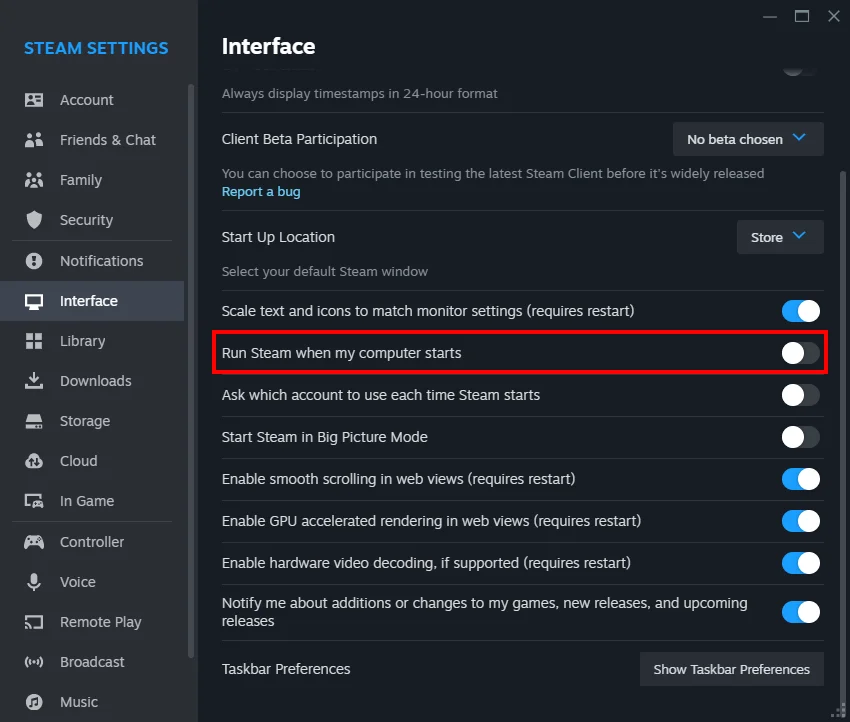Open the Client Beta Participation dropdown
This screenshot has width=850, height=722.
747,139
